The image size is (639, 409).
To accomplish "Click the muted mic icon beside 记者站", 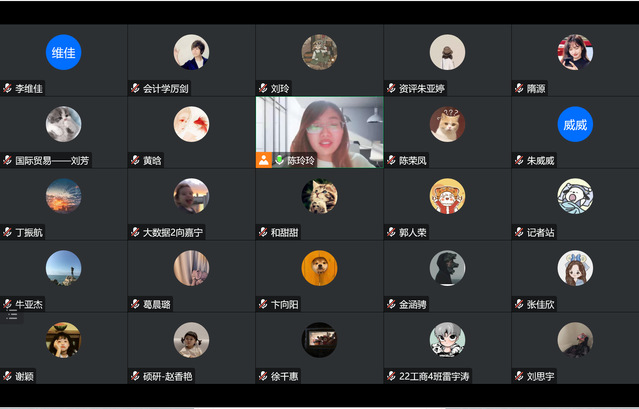I will [519, 232].
